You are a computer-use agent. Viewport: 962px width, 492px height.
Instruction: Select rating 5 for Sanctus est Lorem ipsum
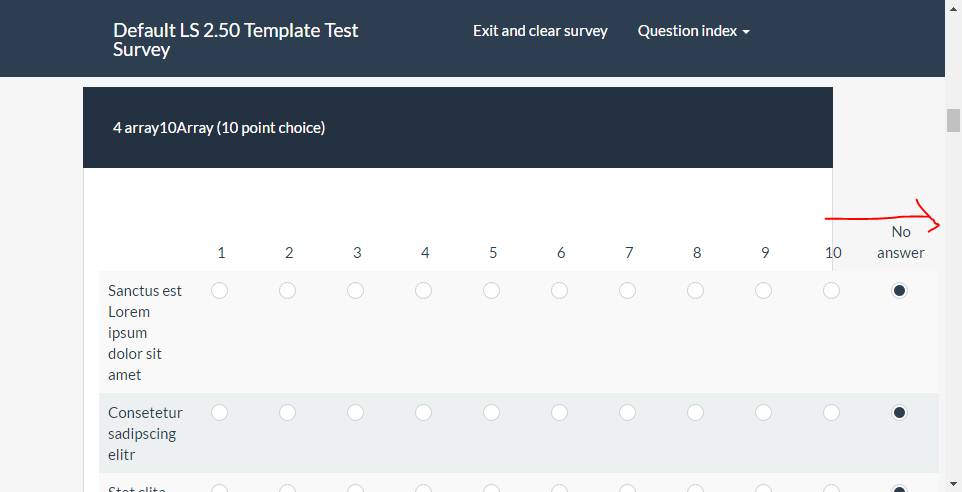tap(492, 291)
